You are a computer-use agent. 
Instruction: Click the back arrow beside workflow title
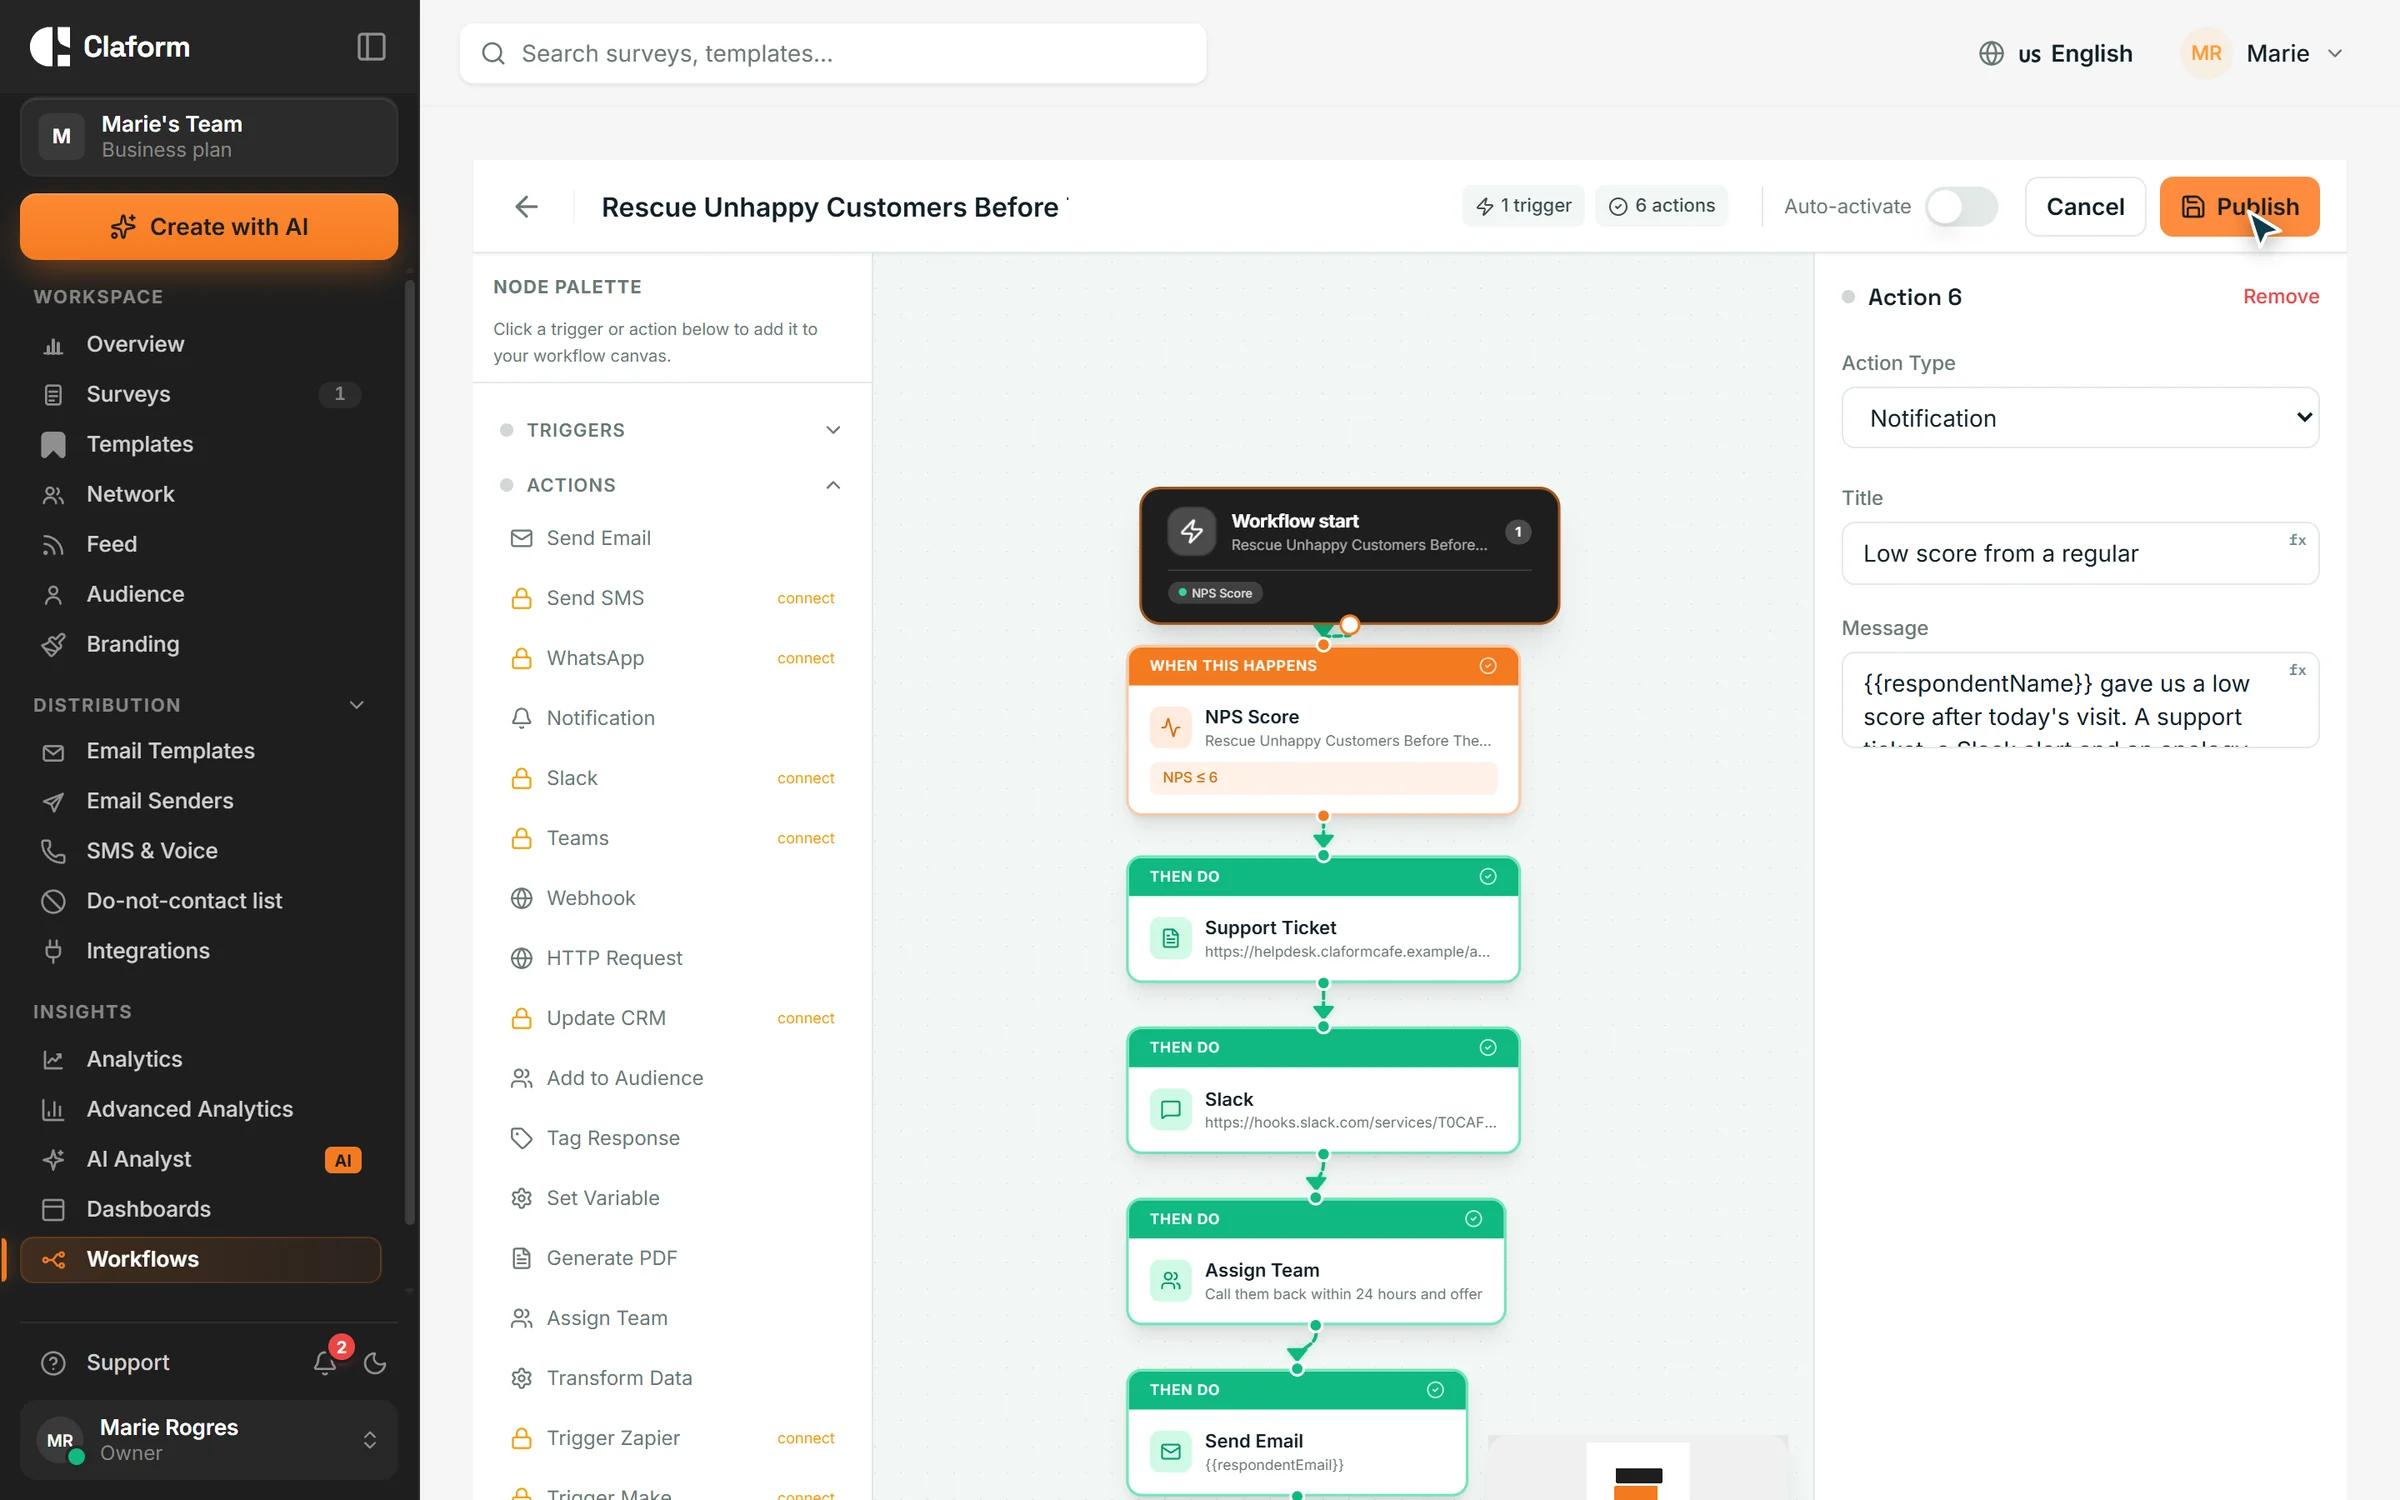click(x=526, y=207)
